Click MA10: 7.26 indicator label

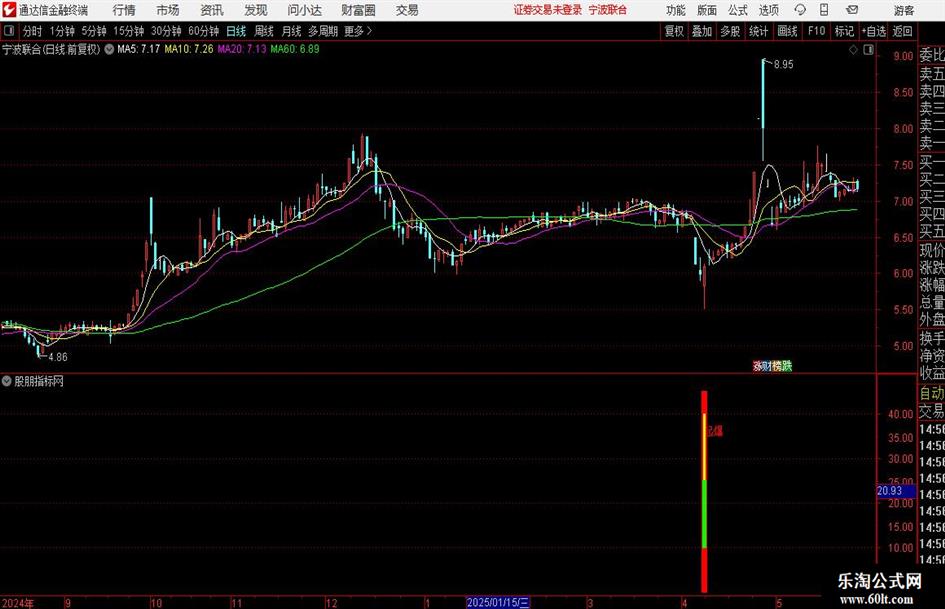tap(189, 49)
